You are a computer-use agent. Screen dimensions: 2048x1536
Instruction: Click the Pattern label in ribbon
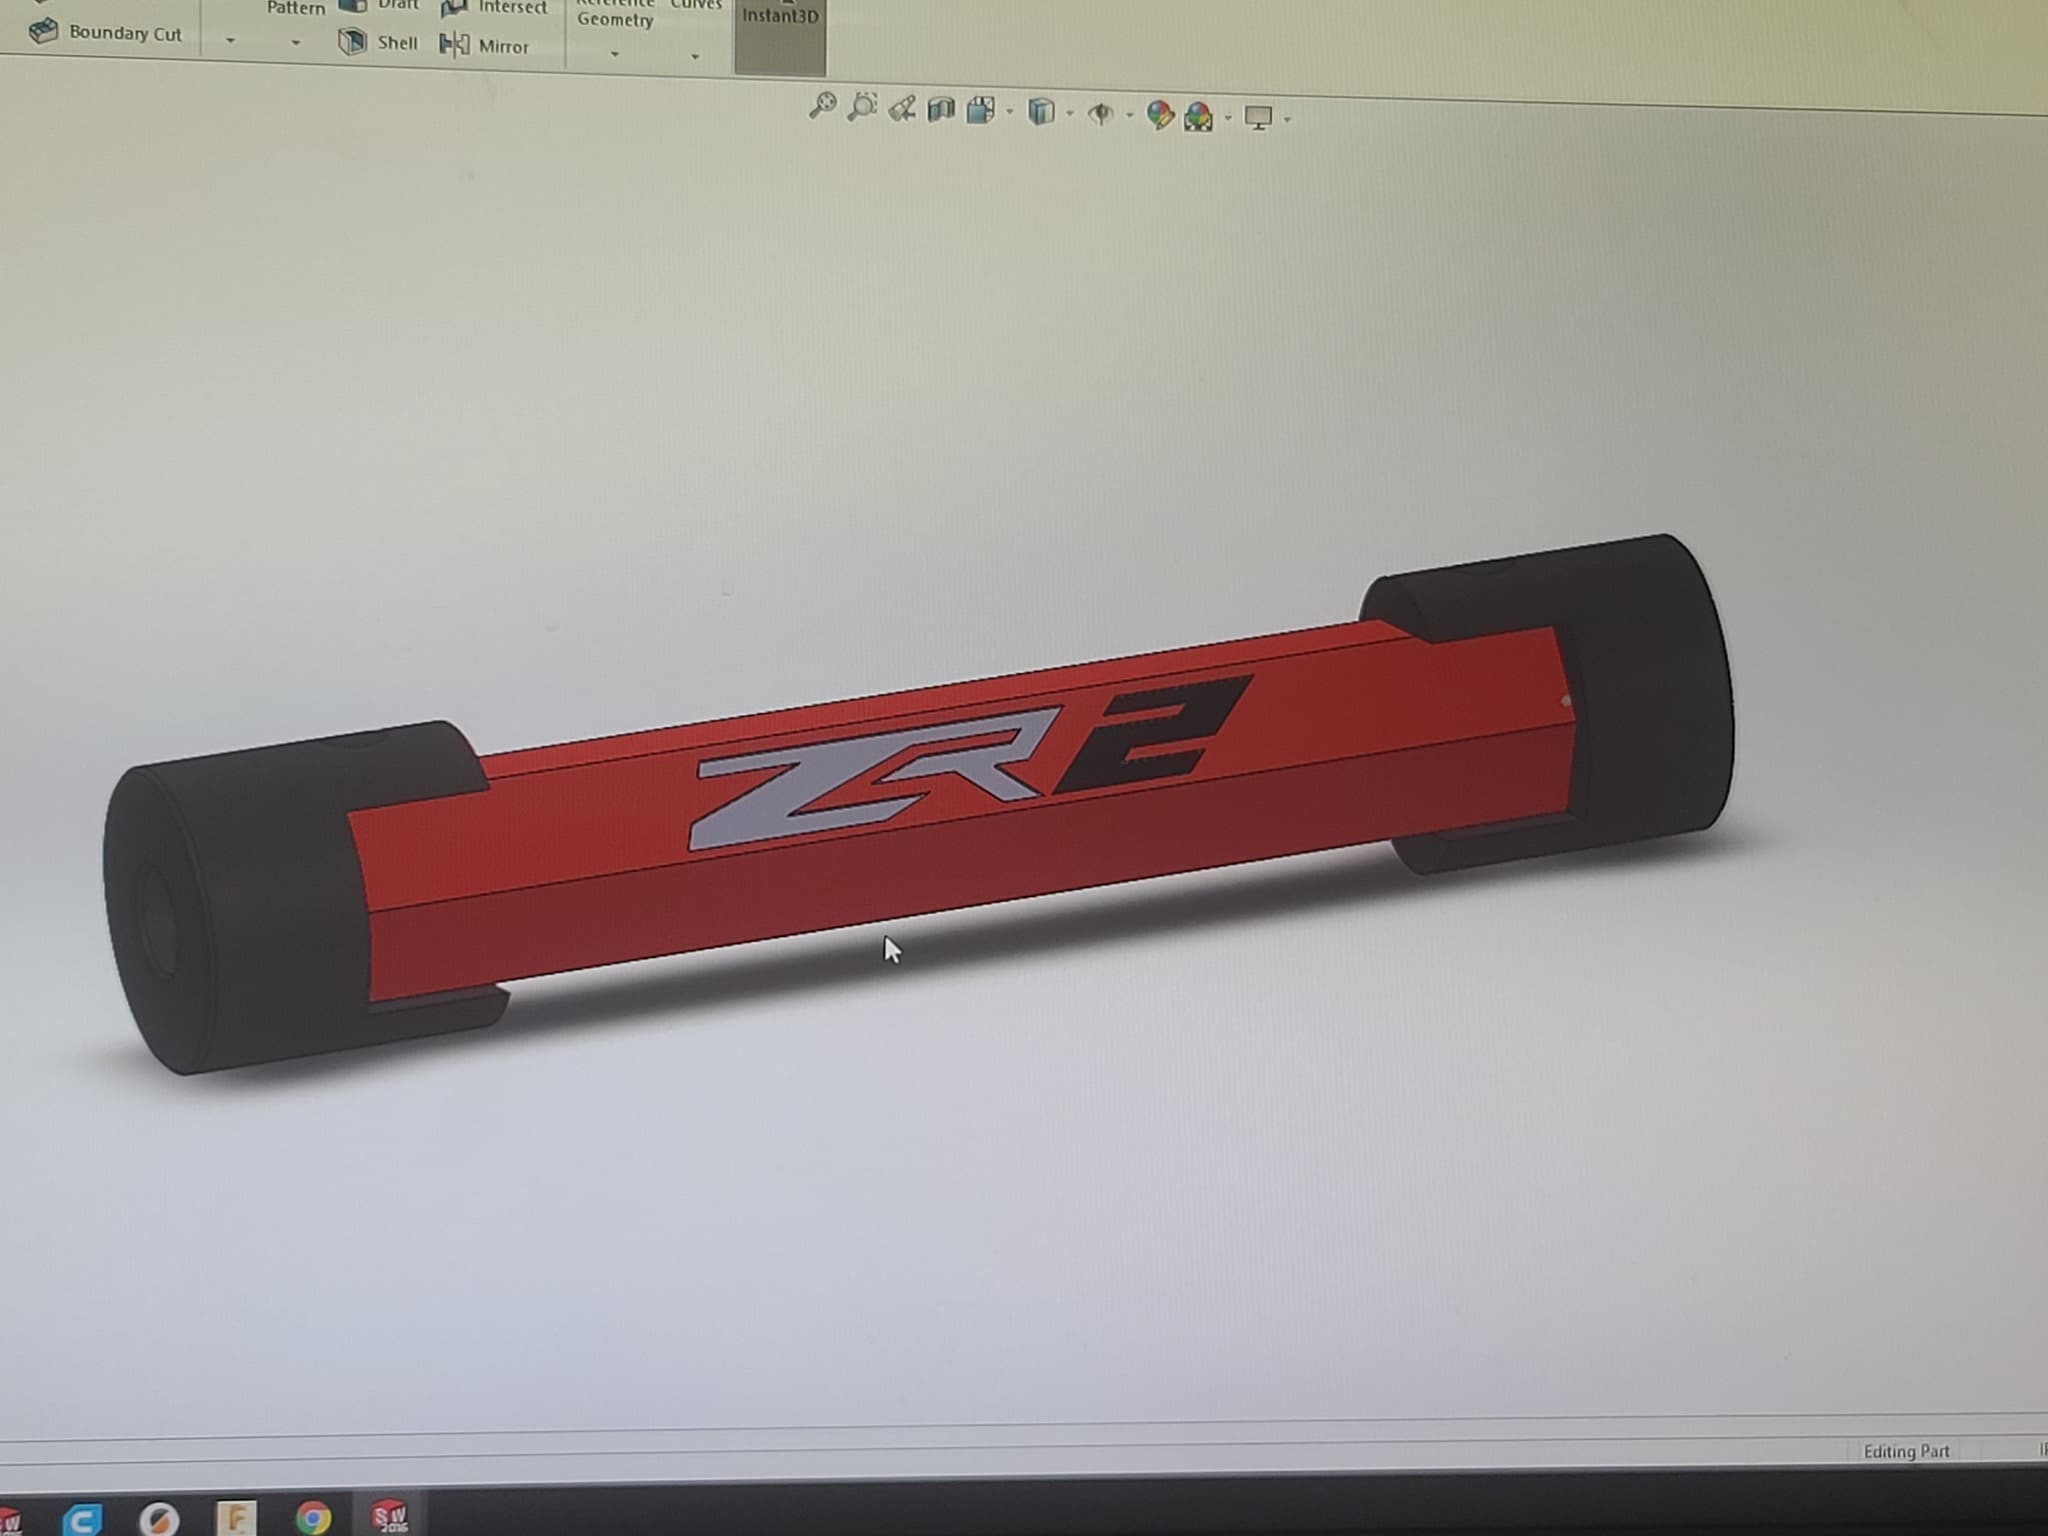[x=296, y=8]
